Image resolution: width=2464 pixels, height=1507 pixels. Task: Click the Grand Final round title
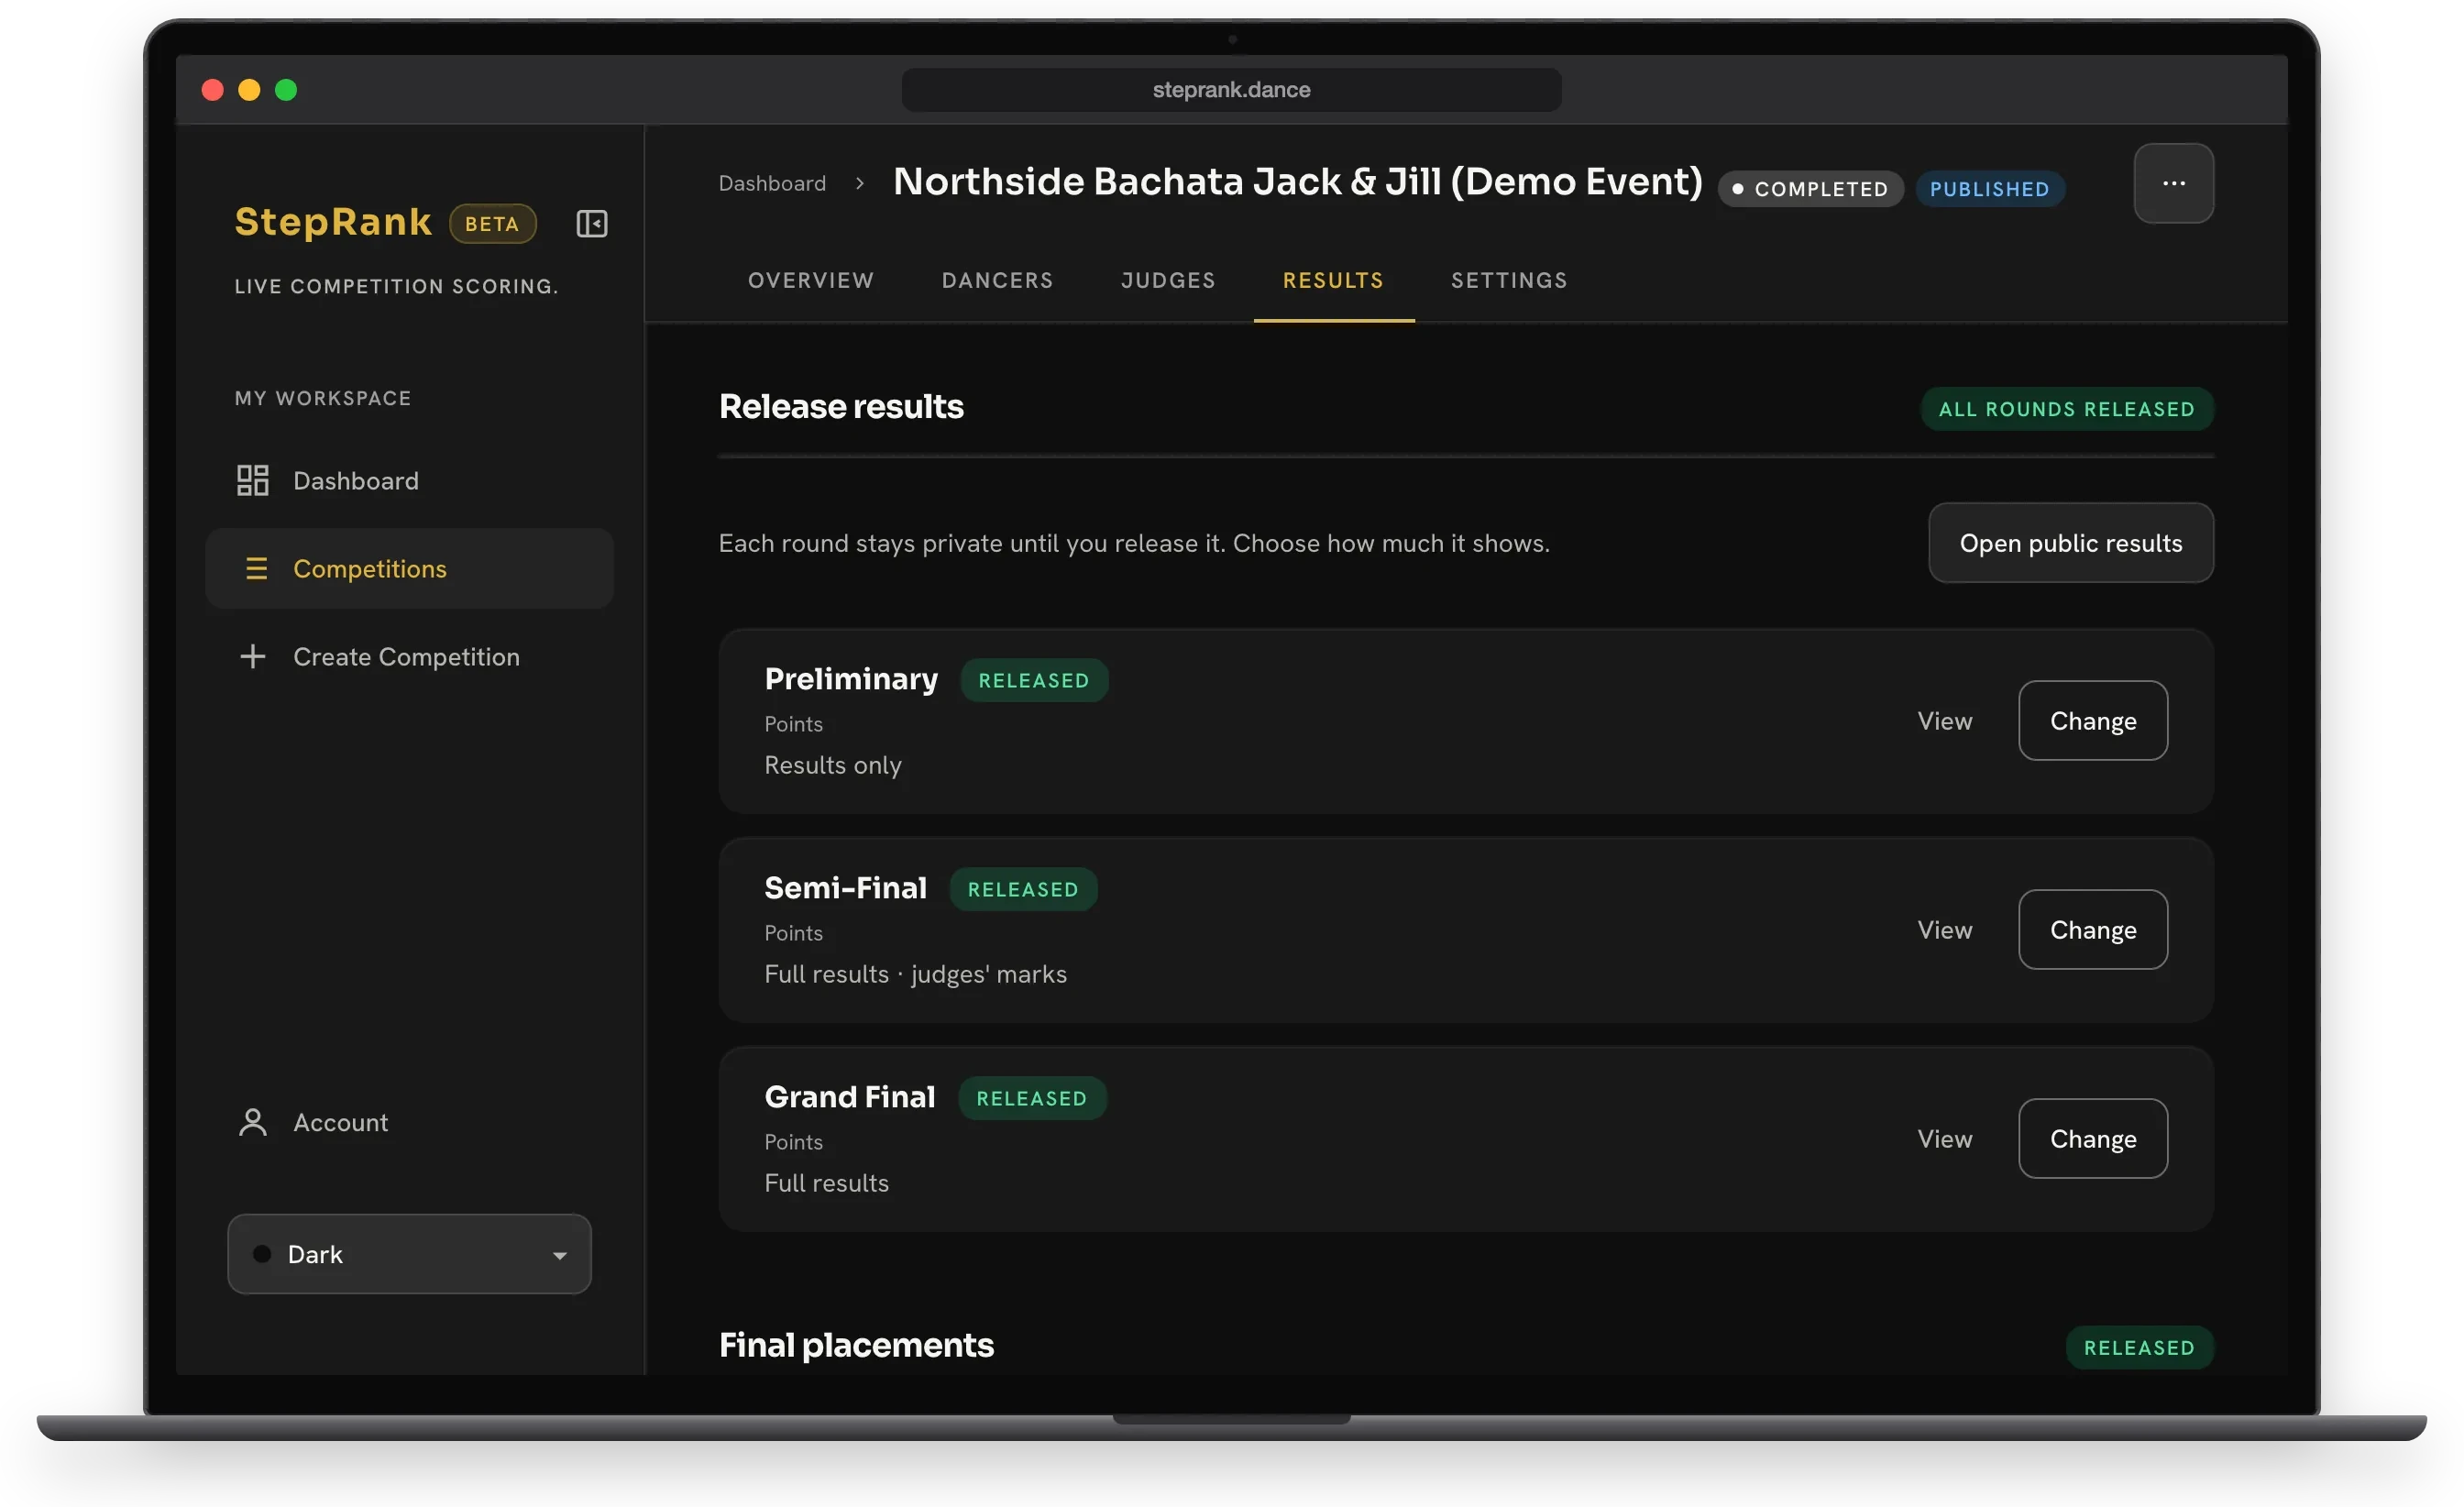coord(850,1097)
